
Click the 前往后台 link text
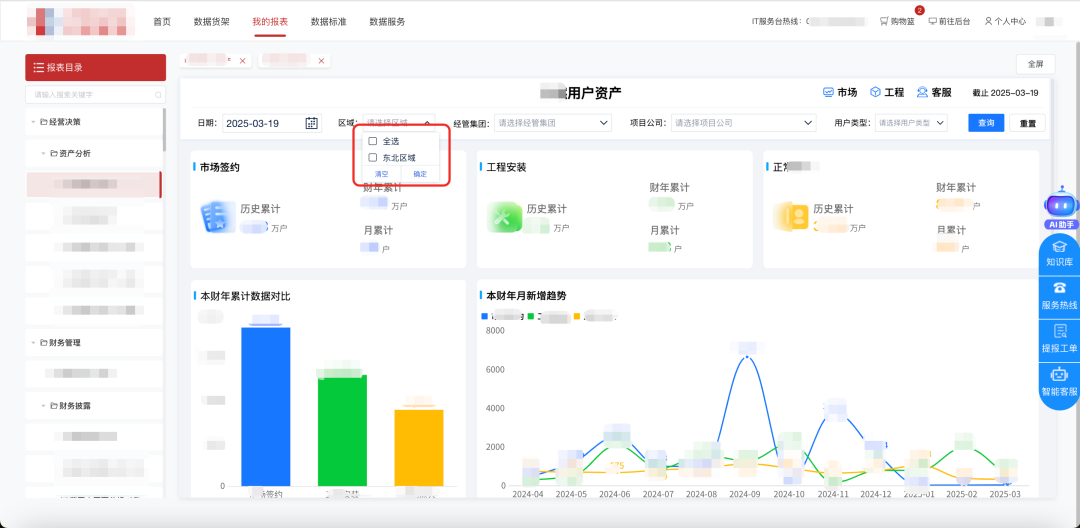955,21
